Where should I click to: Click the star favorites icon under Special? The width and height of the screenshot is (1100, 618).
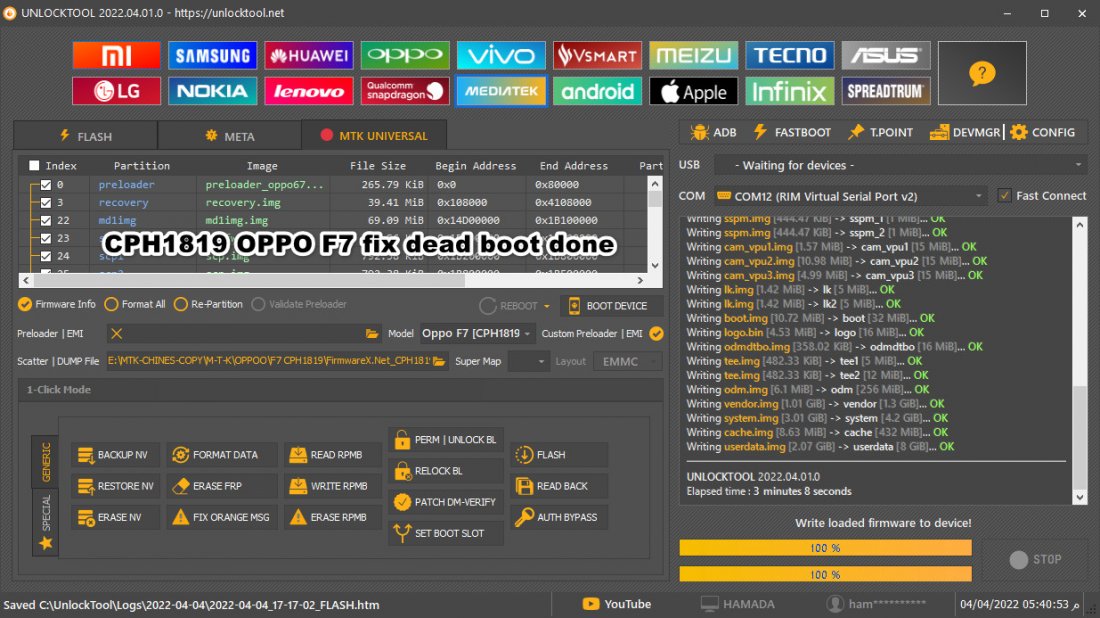point(46,543)
